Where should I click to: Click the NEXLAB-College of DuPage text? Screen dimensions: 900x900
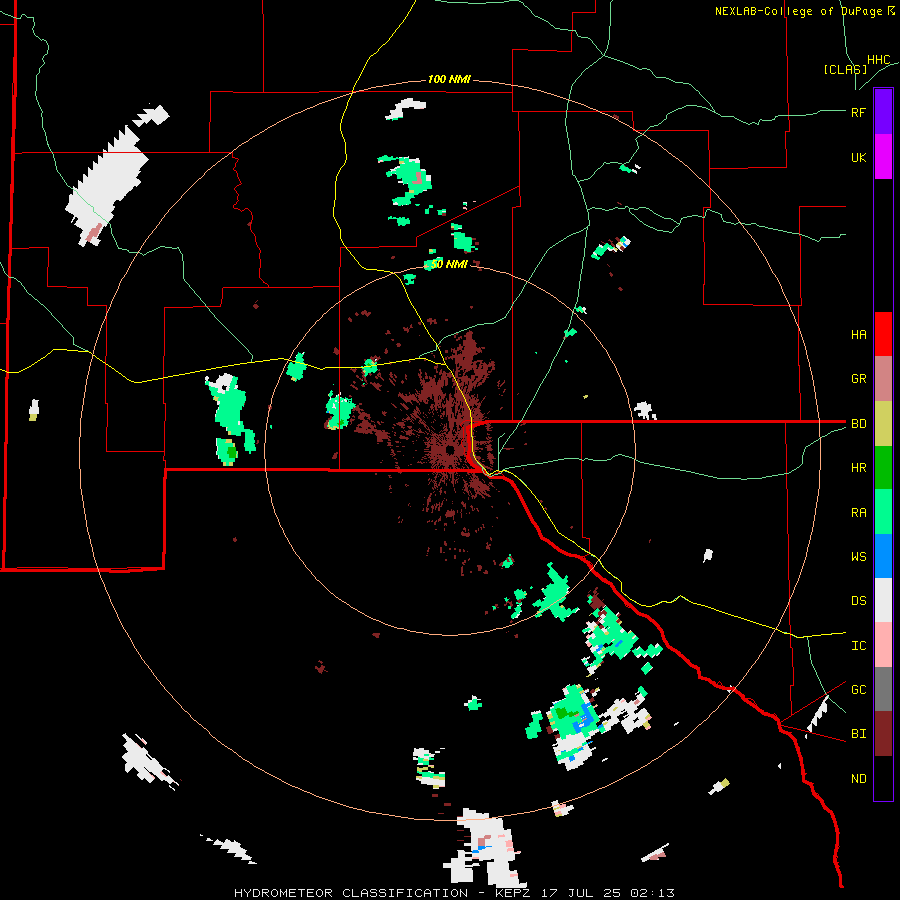tap(798, 11)
